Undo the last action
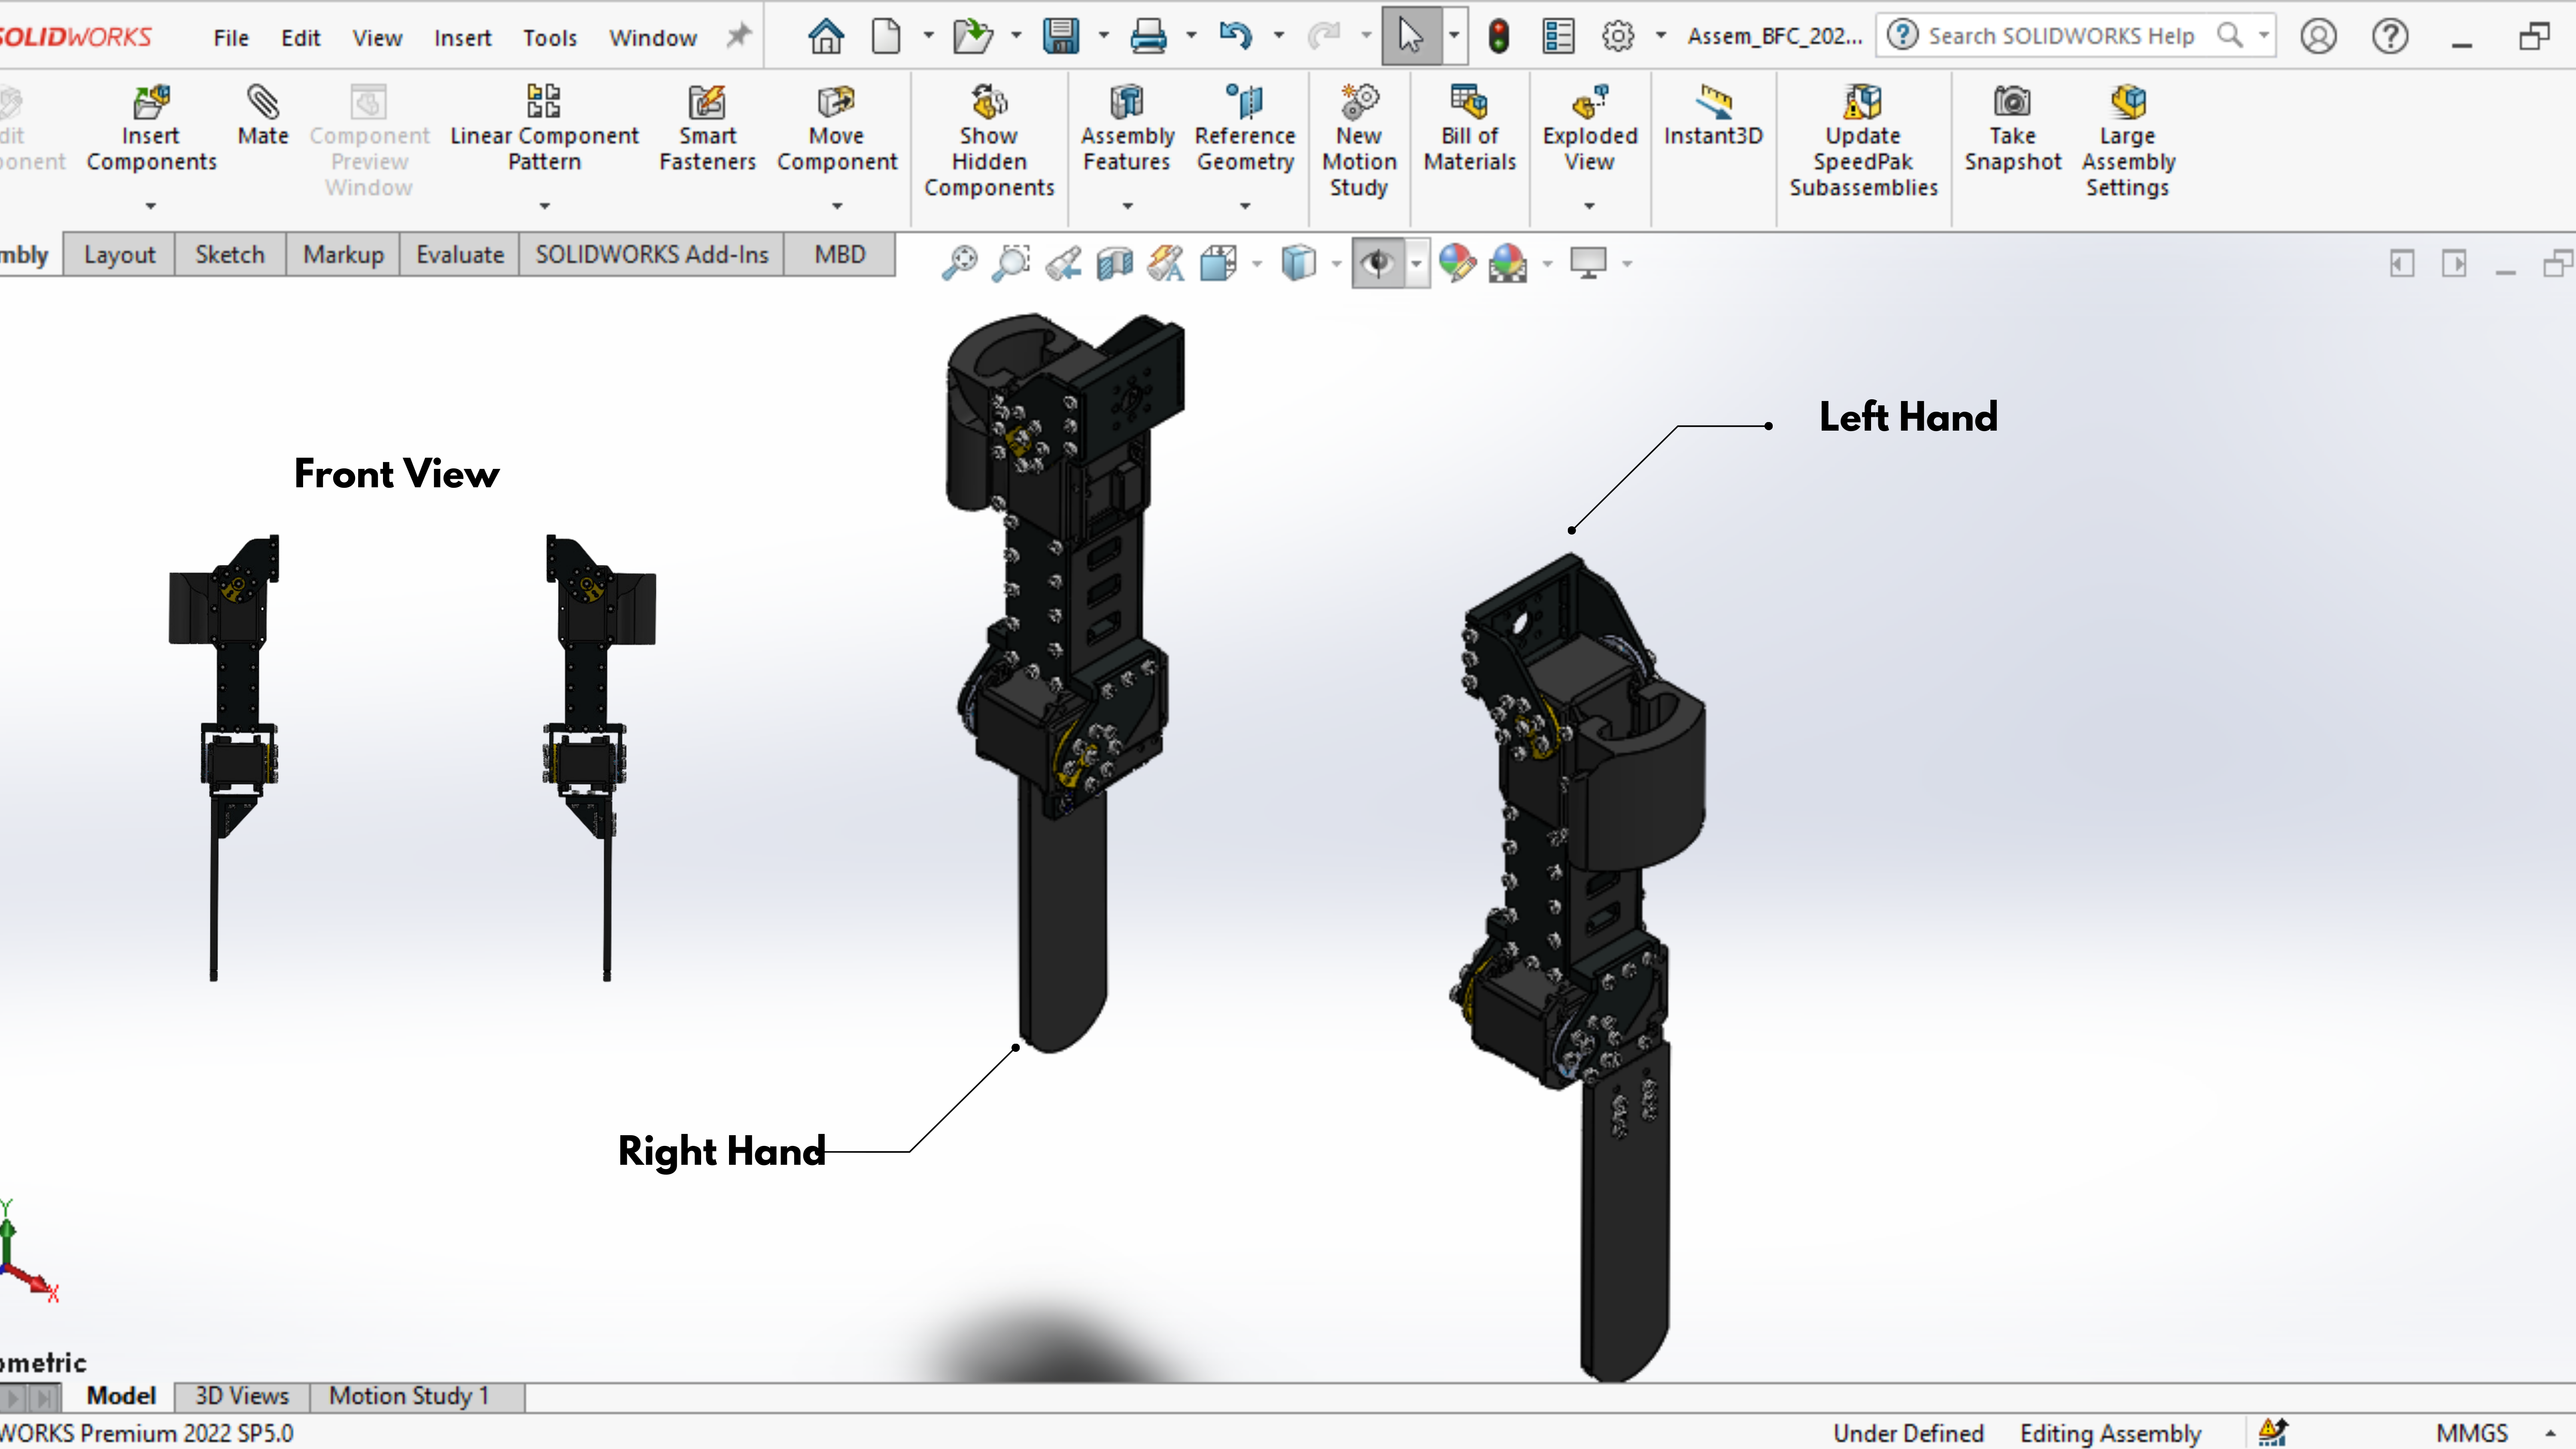This screenshot has width=2576, height=1449. 1236,37
